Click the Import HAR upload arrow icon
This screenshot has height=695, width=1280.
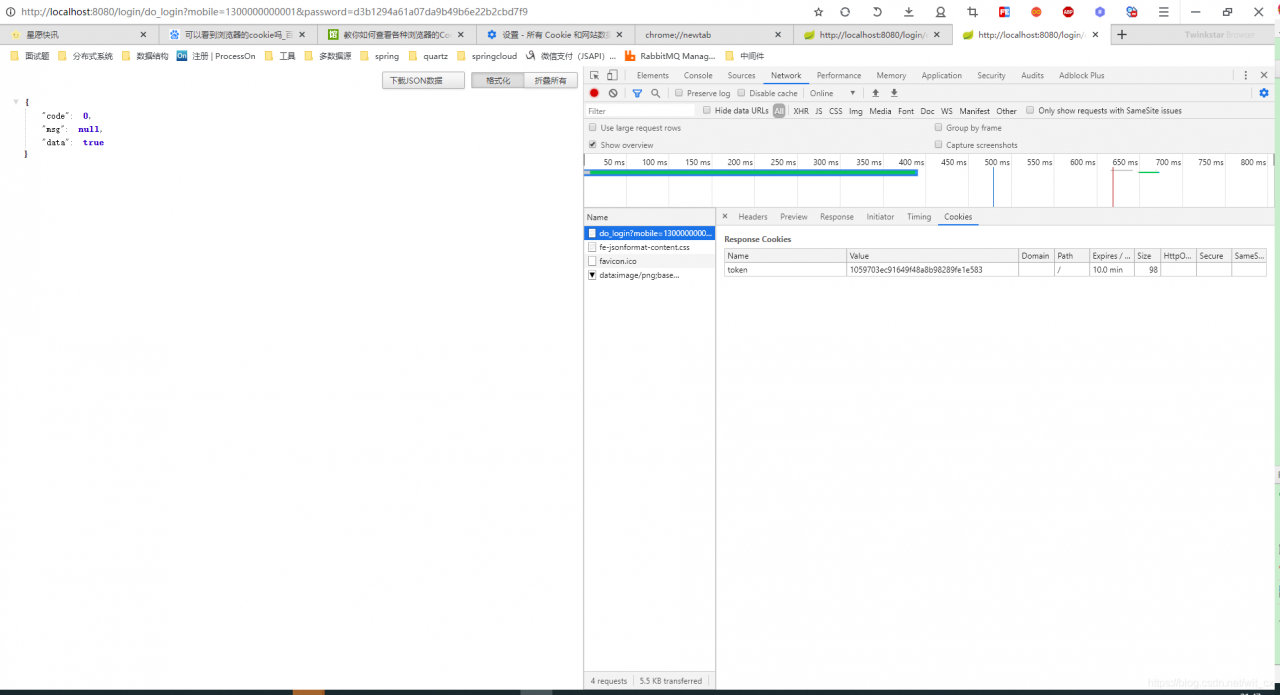tap(876, 93)
